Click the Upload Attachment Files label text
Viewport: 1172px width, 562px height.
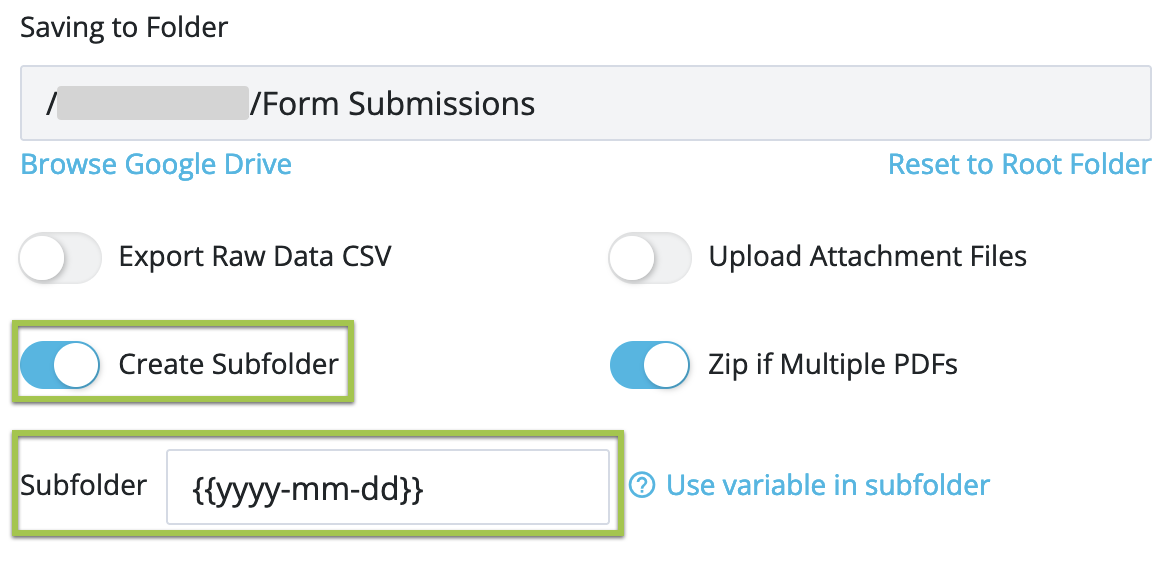click(868, 258)
